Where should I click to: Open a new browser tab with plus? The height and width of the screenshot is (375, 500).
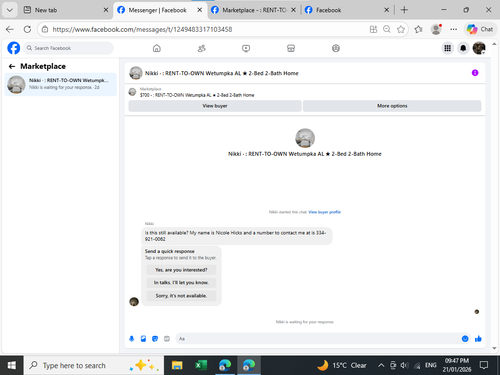tap(404, 10)
